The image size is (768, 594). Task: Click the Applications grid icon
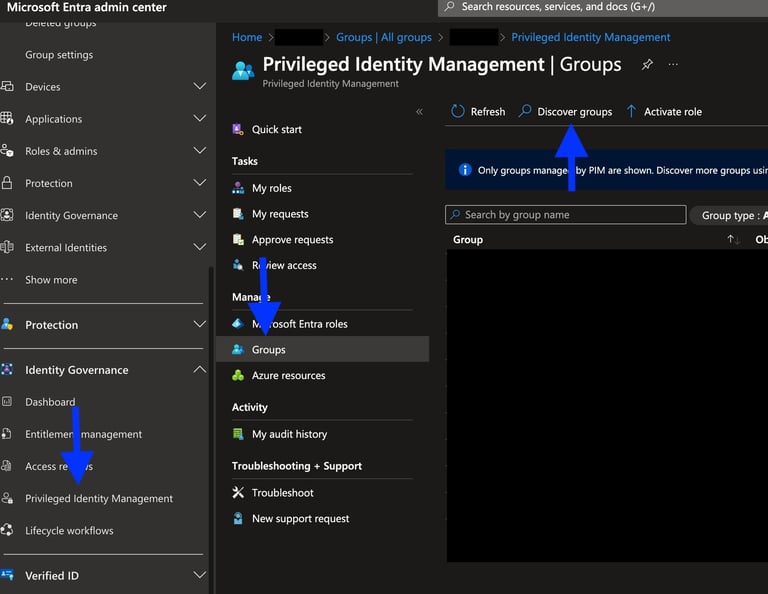7,119
